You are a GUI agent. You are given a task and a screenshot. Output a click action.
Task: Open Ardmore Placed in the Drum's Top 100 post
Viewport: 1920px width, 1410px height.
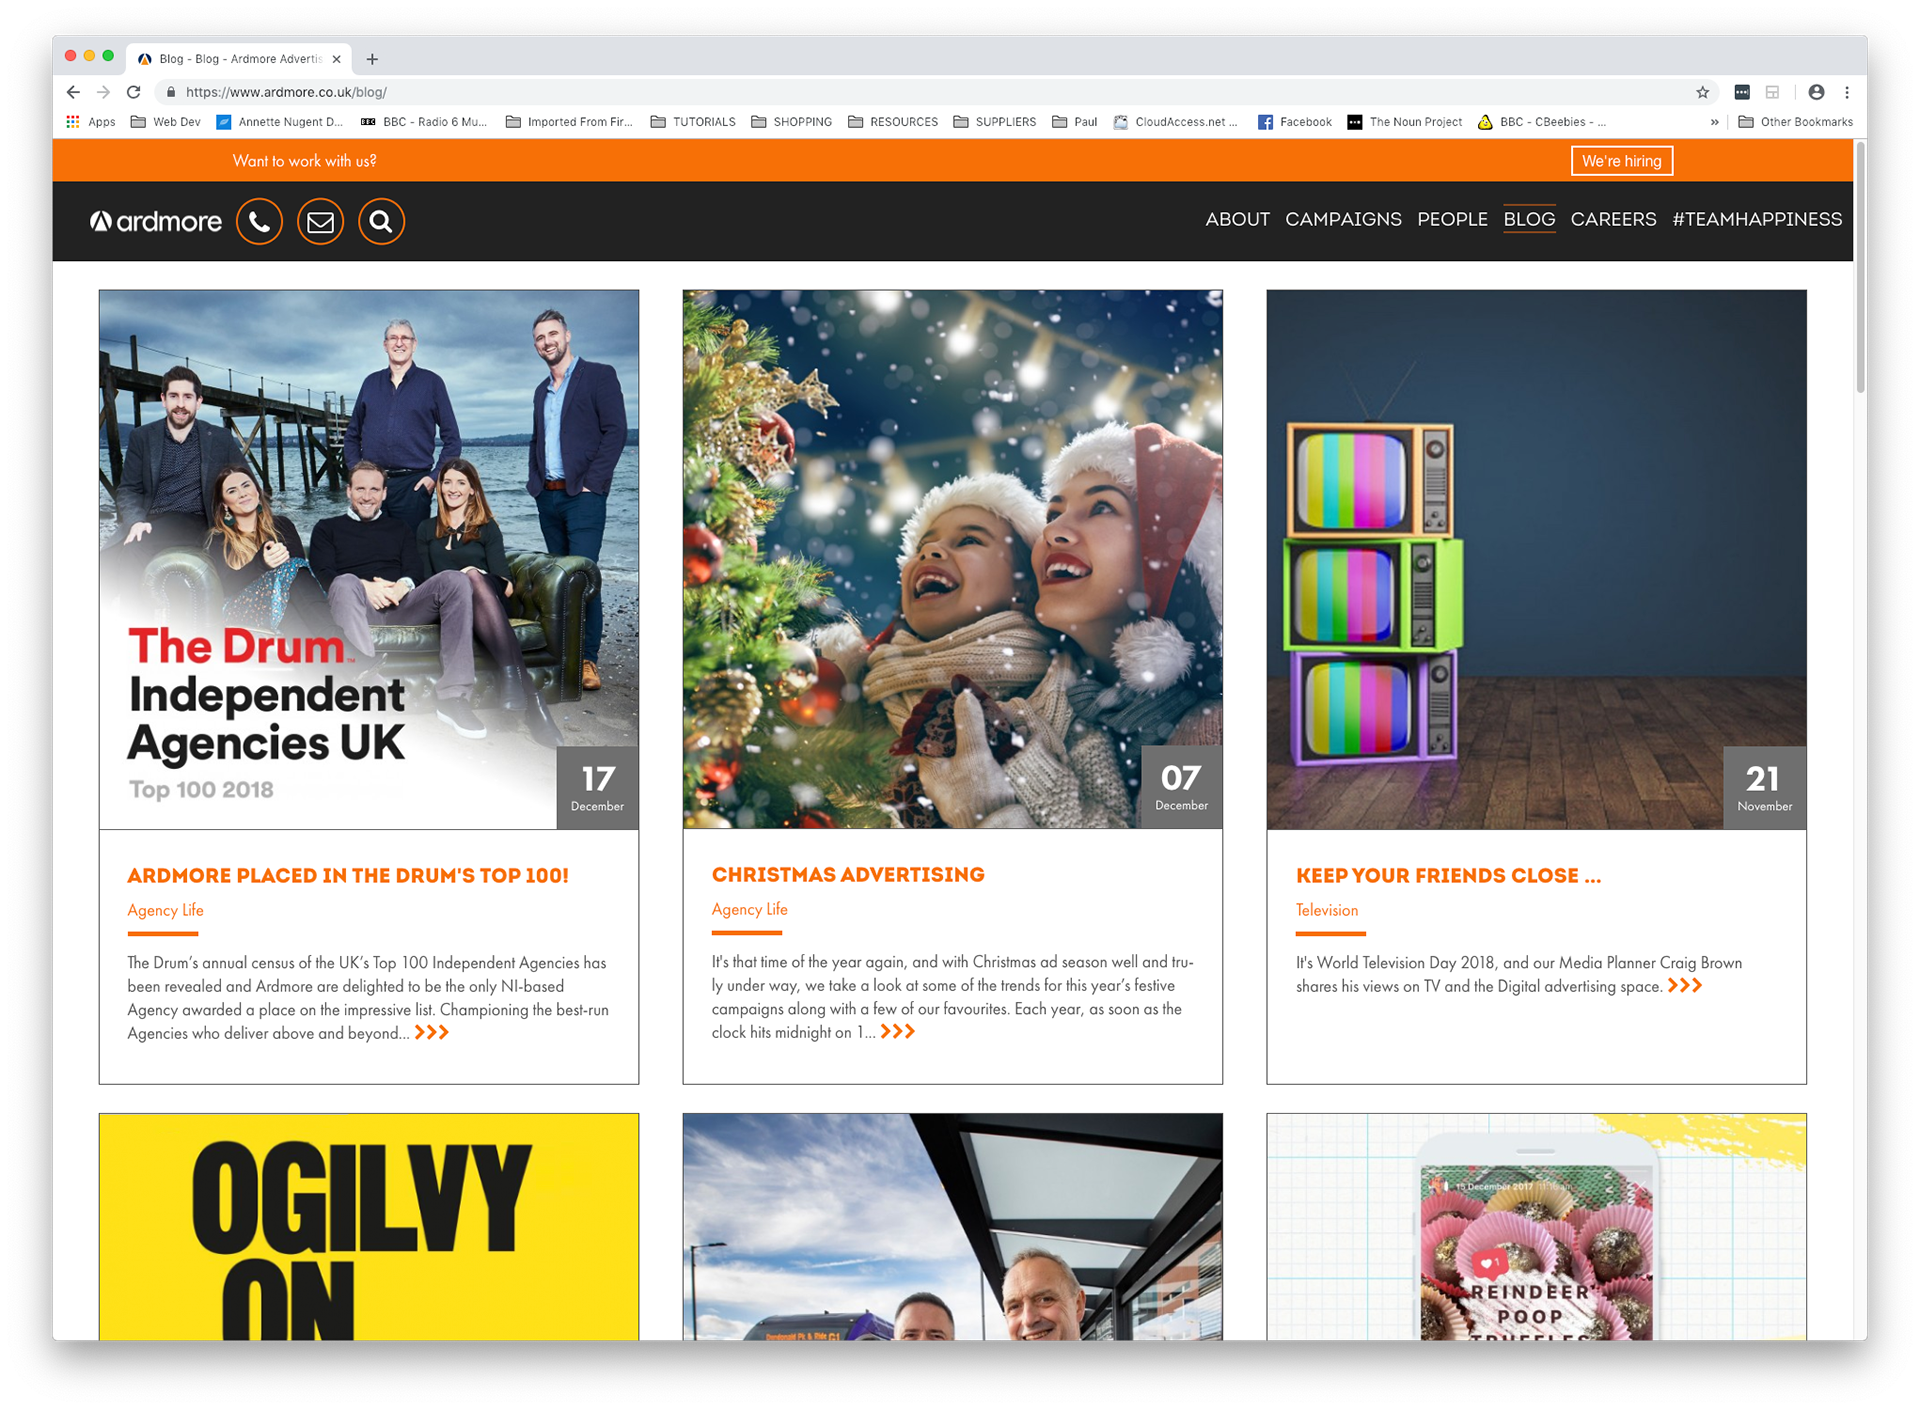click(348, 875)
